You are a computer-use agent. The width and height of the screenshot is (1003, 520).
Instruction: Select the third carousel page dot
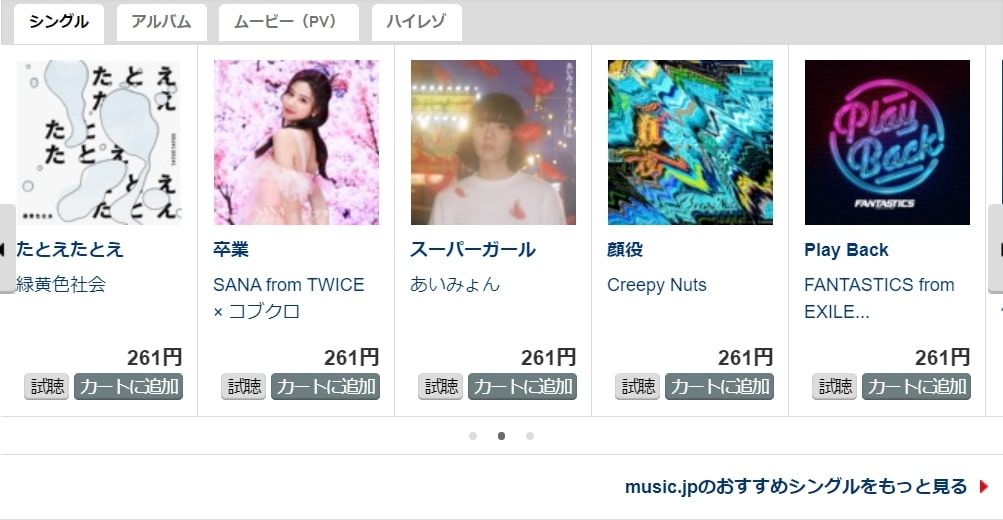(x=530, y=436)
